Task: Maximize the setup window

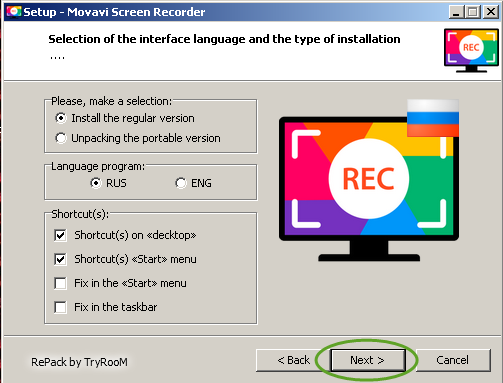Action: click(473, 12)
